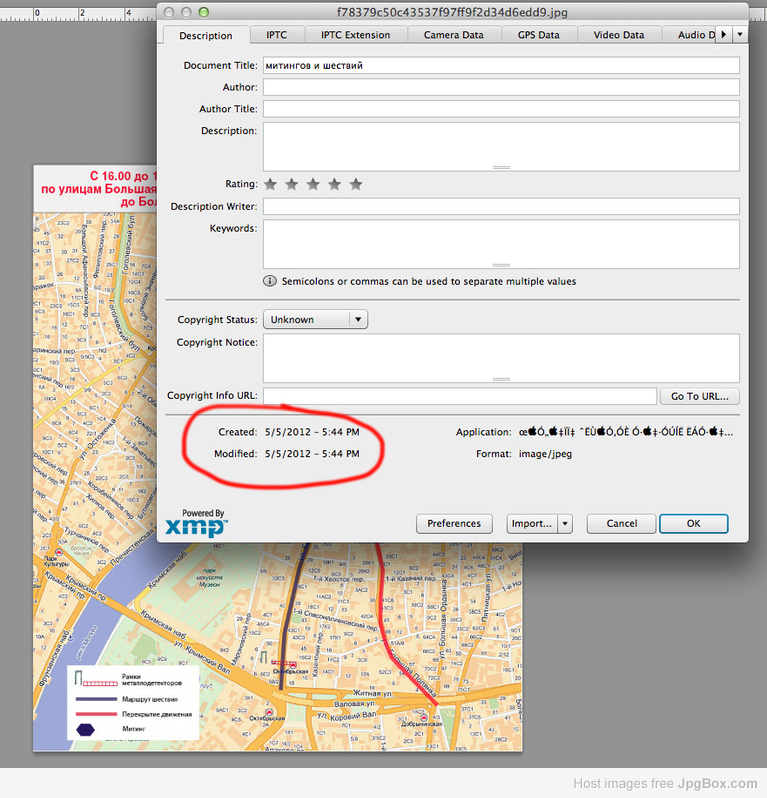Open the tab list dropdown menu
The image size is (767, 798).
(x=740, y=35)
